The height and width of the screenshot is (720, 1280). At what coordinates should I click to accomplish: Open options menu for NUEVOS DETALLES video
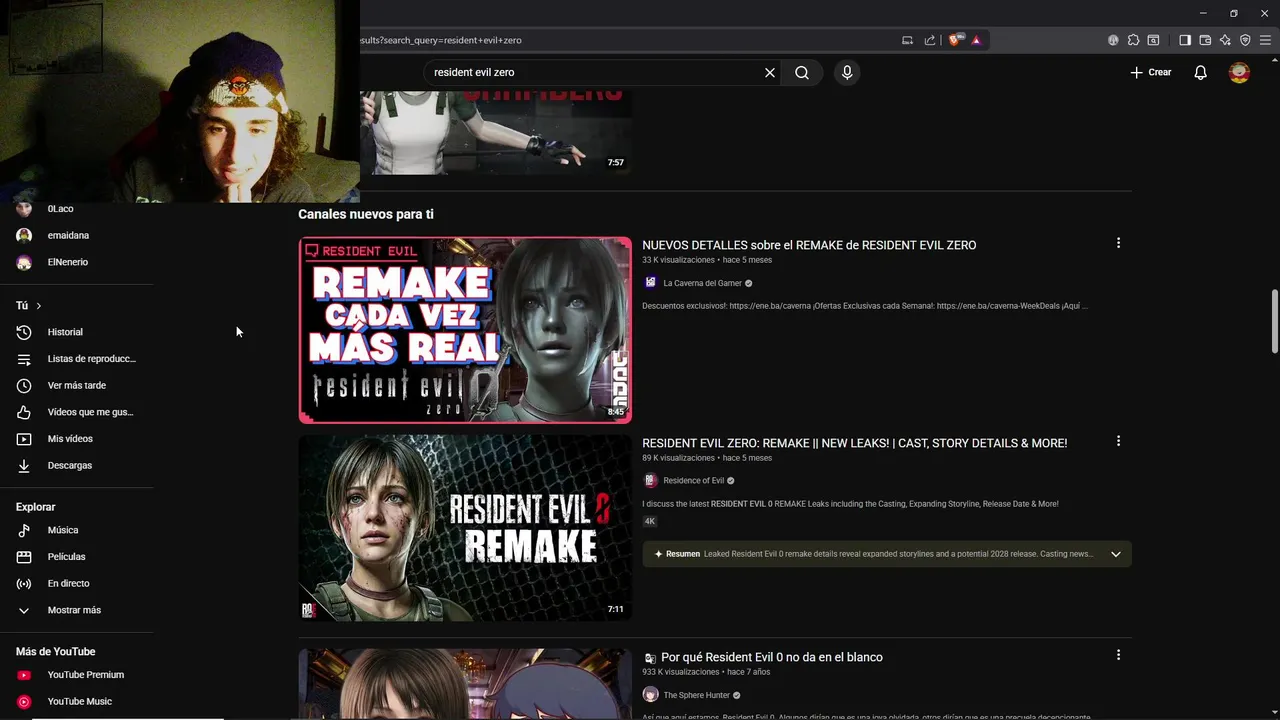pos(1118,243)
